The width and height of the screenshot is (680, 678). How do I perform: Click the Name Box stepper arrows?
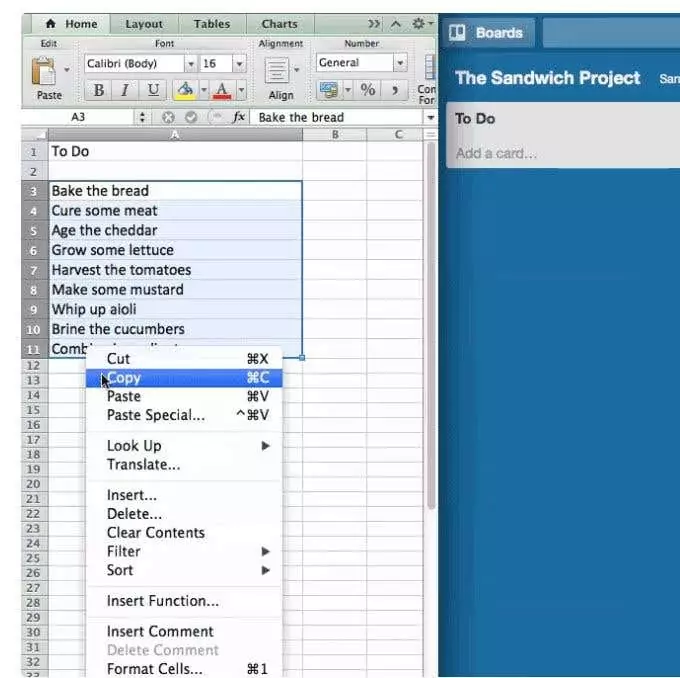(142, 117)
